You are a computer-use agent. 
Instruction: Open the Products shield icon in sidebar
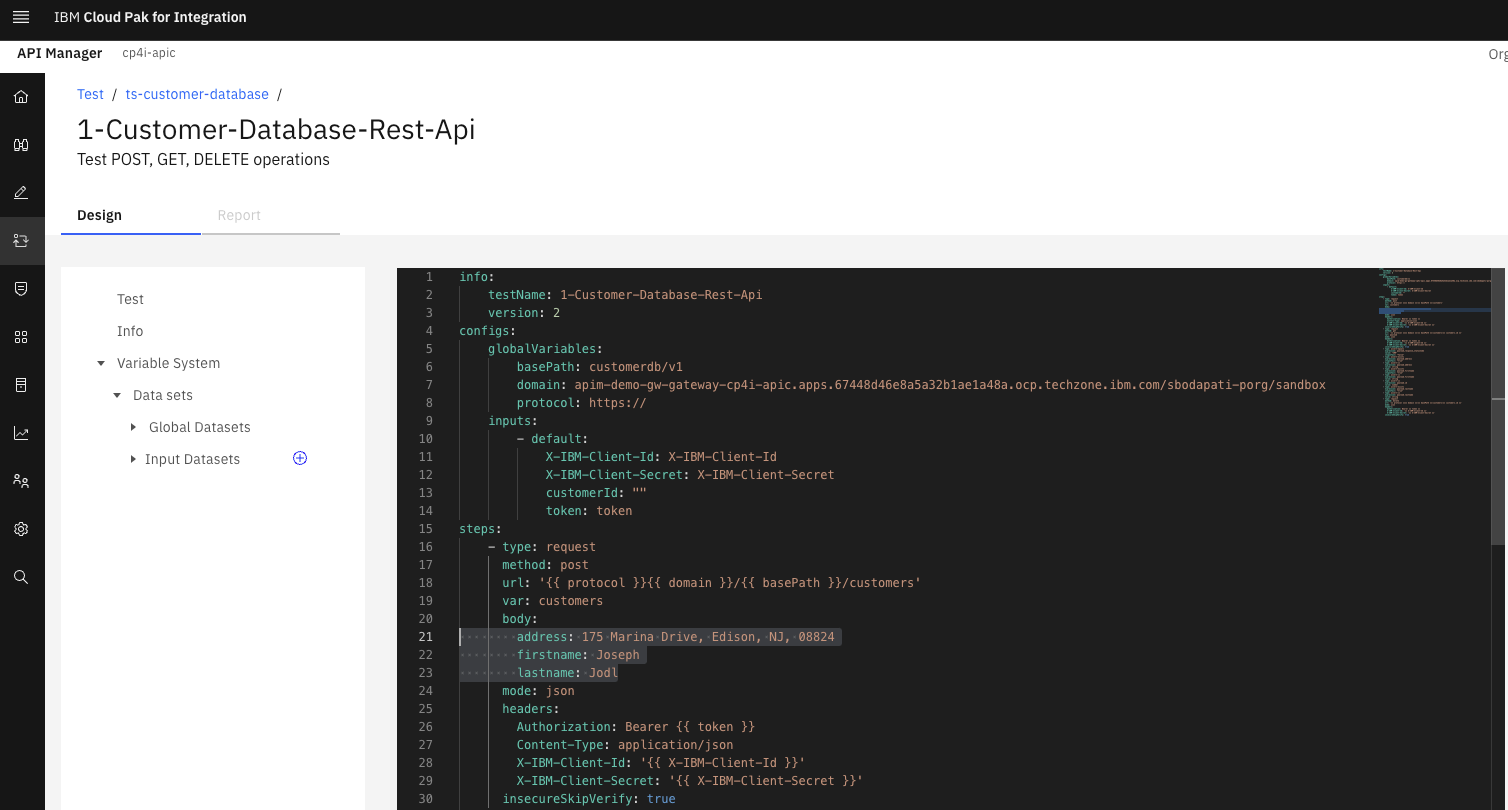click(21, 289)
